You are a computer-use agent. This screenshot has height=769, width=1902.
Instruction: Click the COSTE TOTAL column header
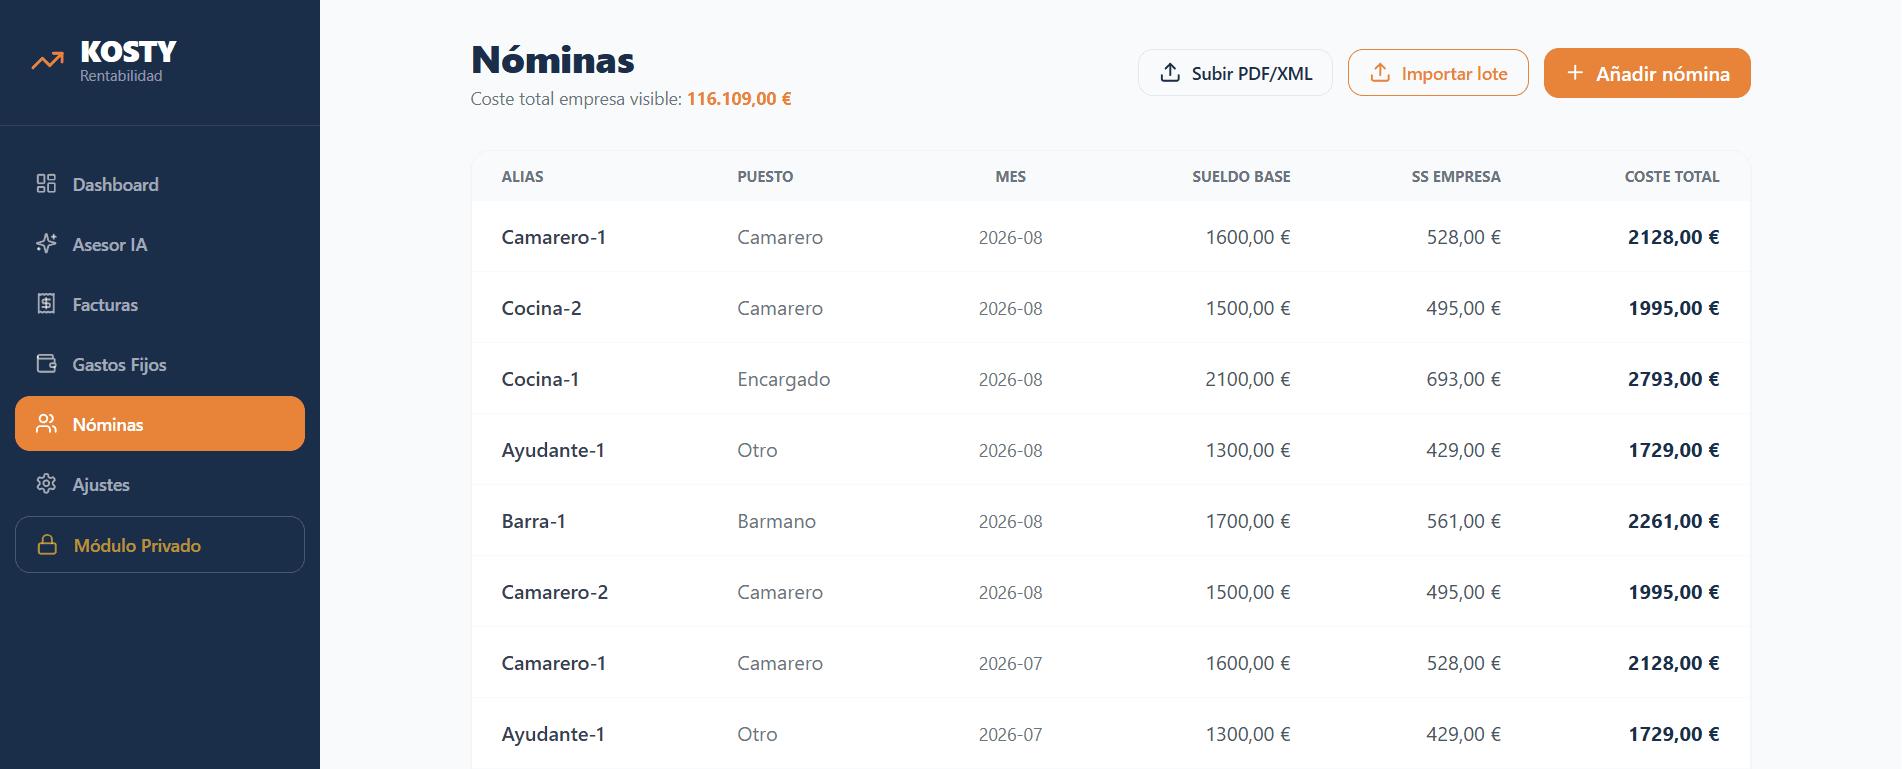point(1672,177)
